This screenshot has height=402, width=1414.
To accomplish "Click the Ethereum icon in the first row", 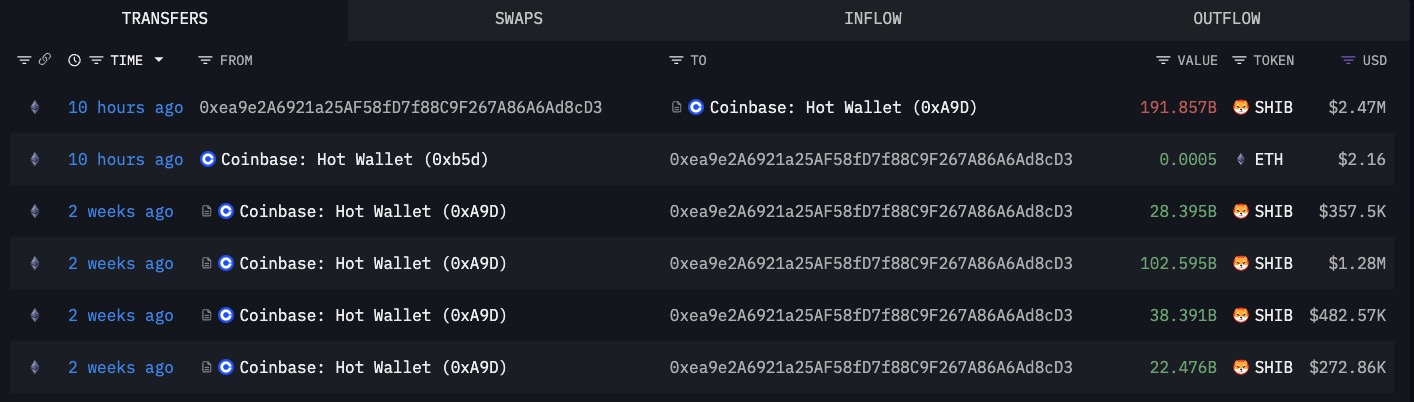I will tap(36, 107).
